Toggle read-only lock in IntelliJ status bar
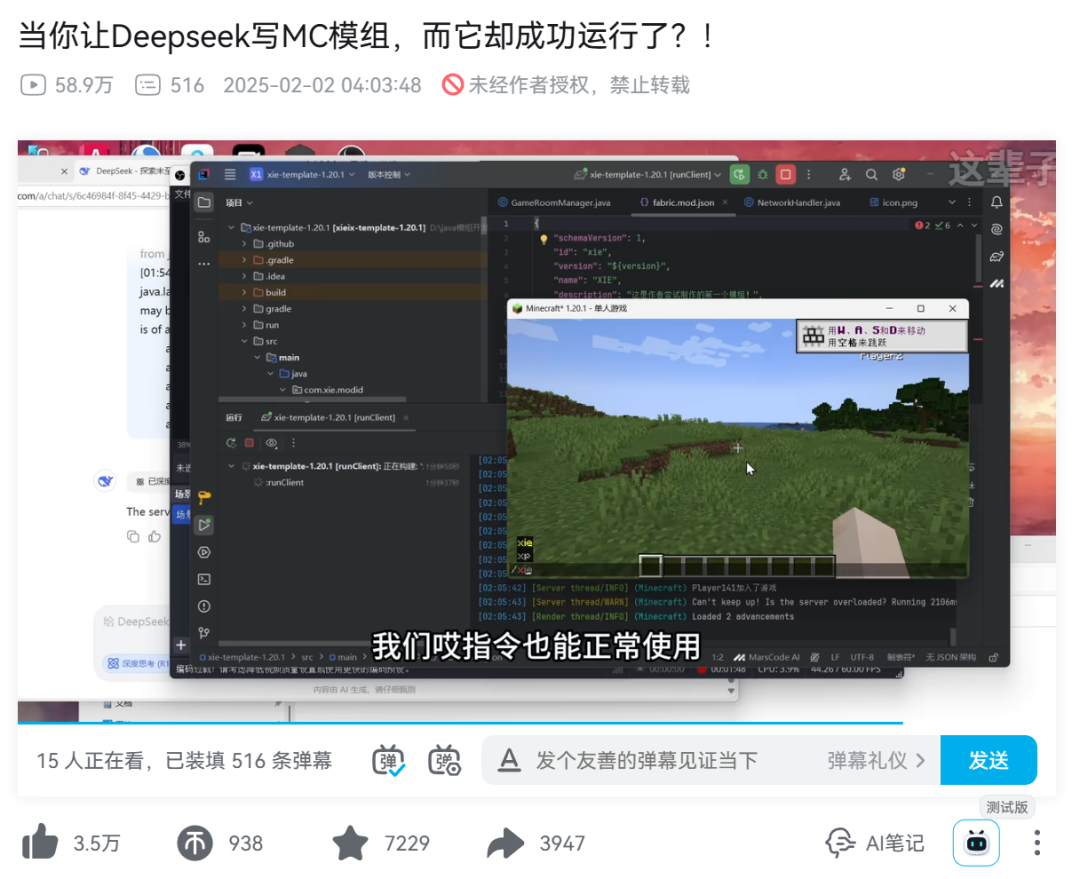Image resolution: width=1080 pixels, height=879 pixels. point(993,657)
